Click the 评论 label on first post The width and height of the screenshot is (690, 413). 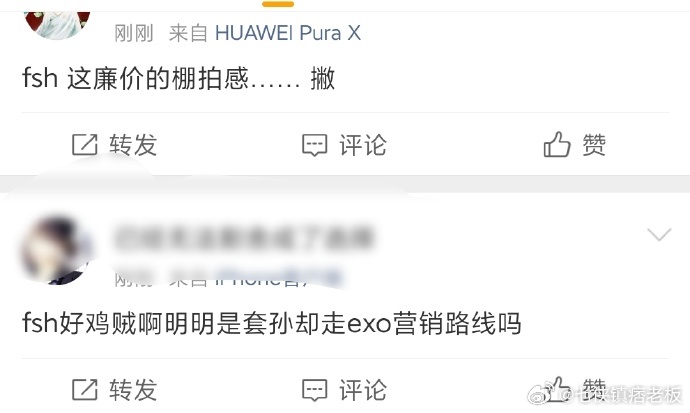click(x=363, y=145)
